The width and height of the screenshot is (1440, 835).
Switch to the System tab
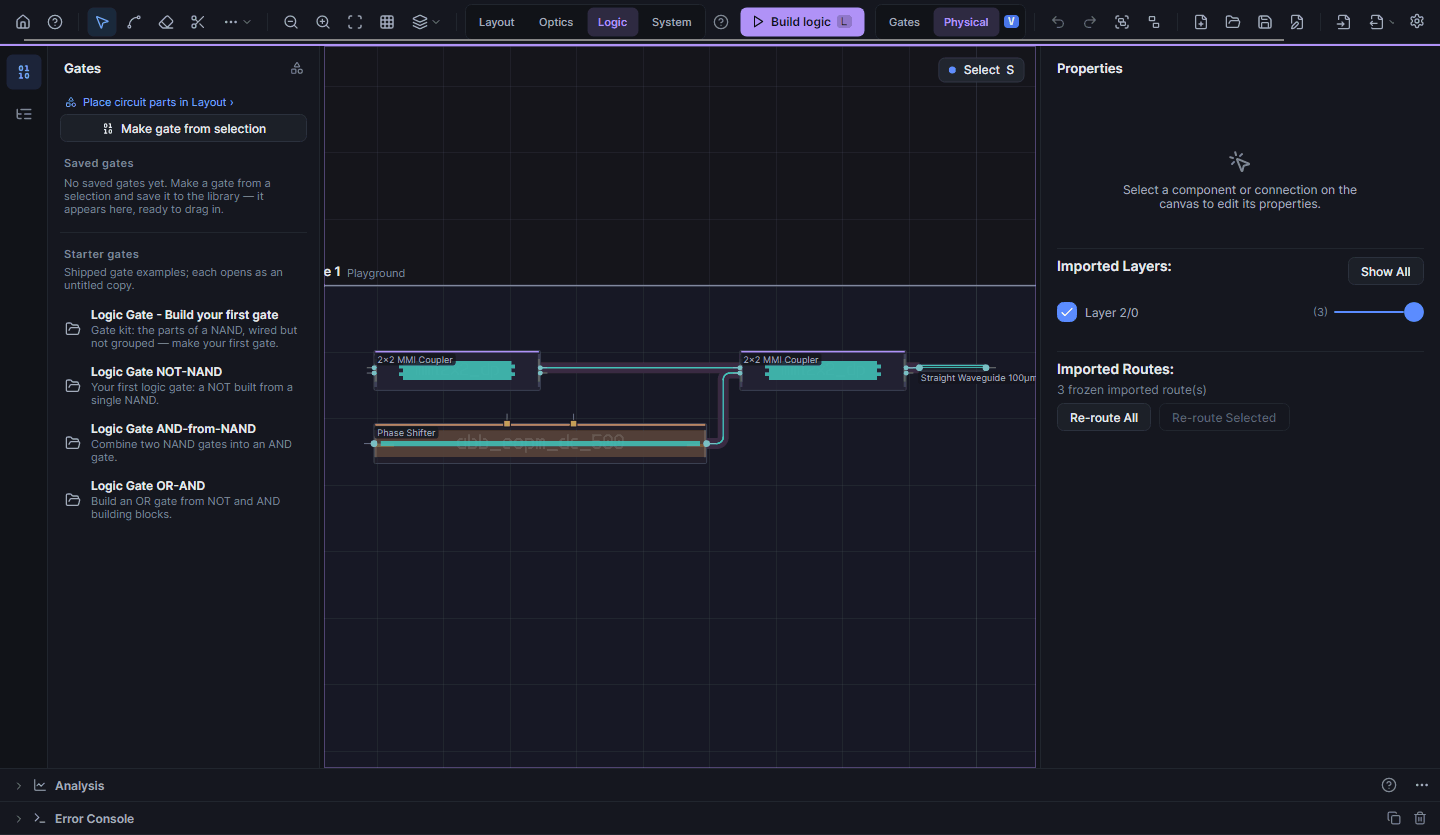(671, 22)
